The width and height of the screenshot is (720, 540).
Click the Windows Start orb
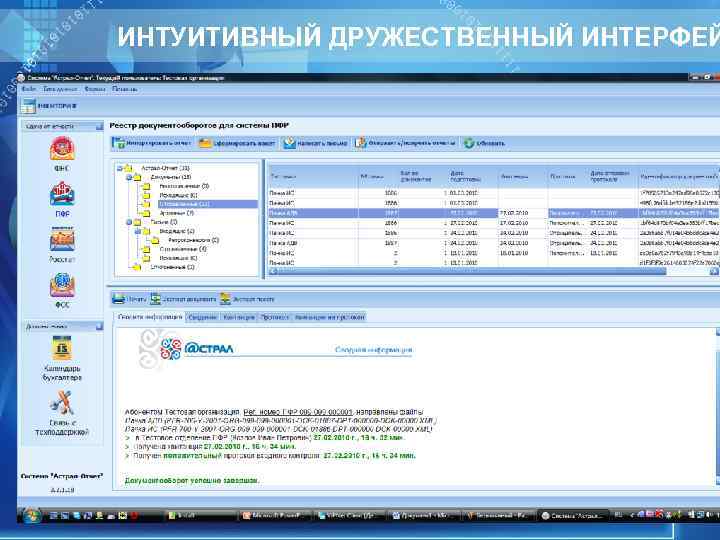31,516
